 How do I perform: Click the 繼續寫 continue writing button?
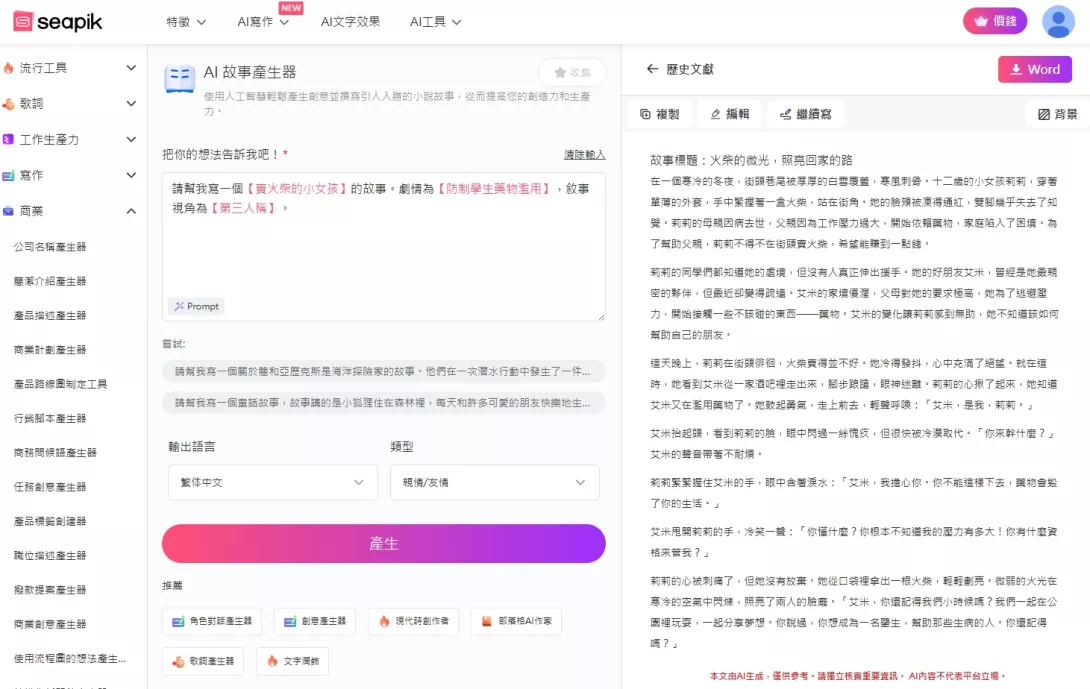pyautogui.click(x=805, y=114)
